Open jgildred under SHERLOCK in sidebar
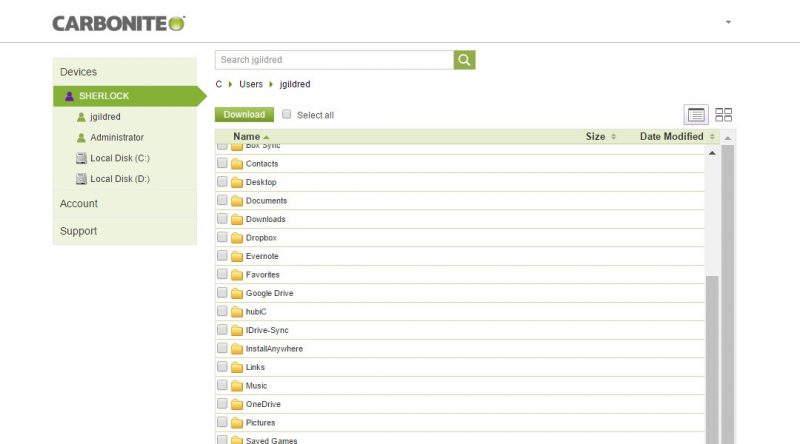Screen dimensions: 800x444 click(105, 117)
